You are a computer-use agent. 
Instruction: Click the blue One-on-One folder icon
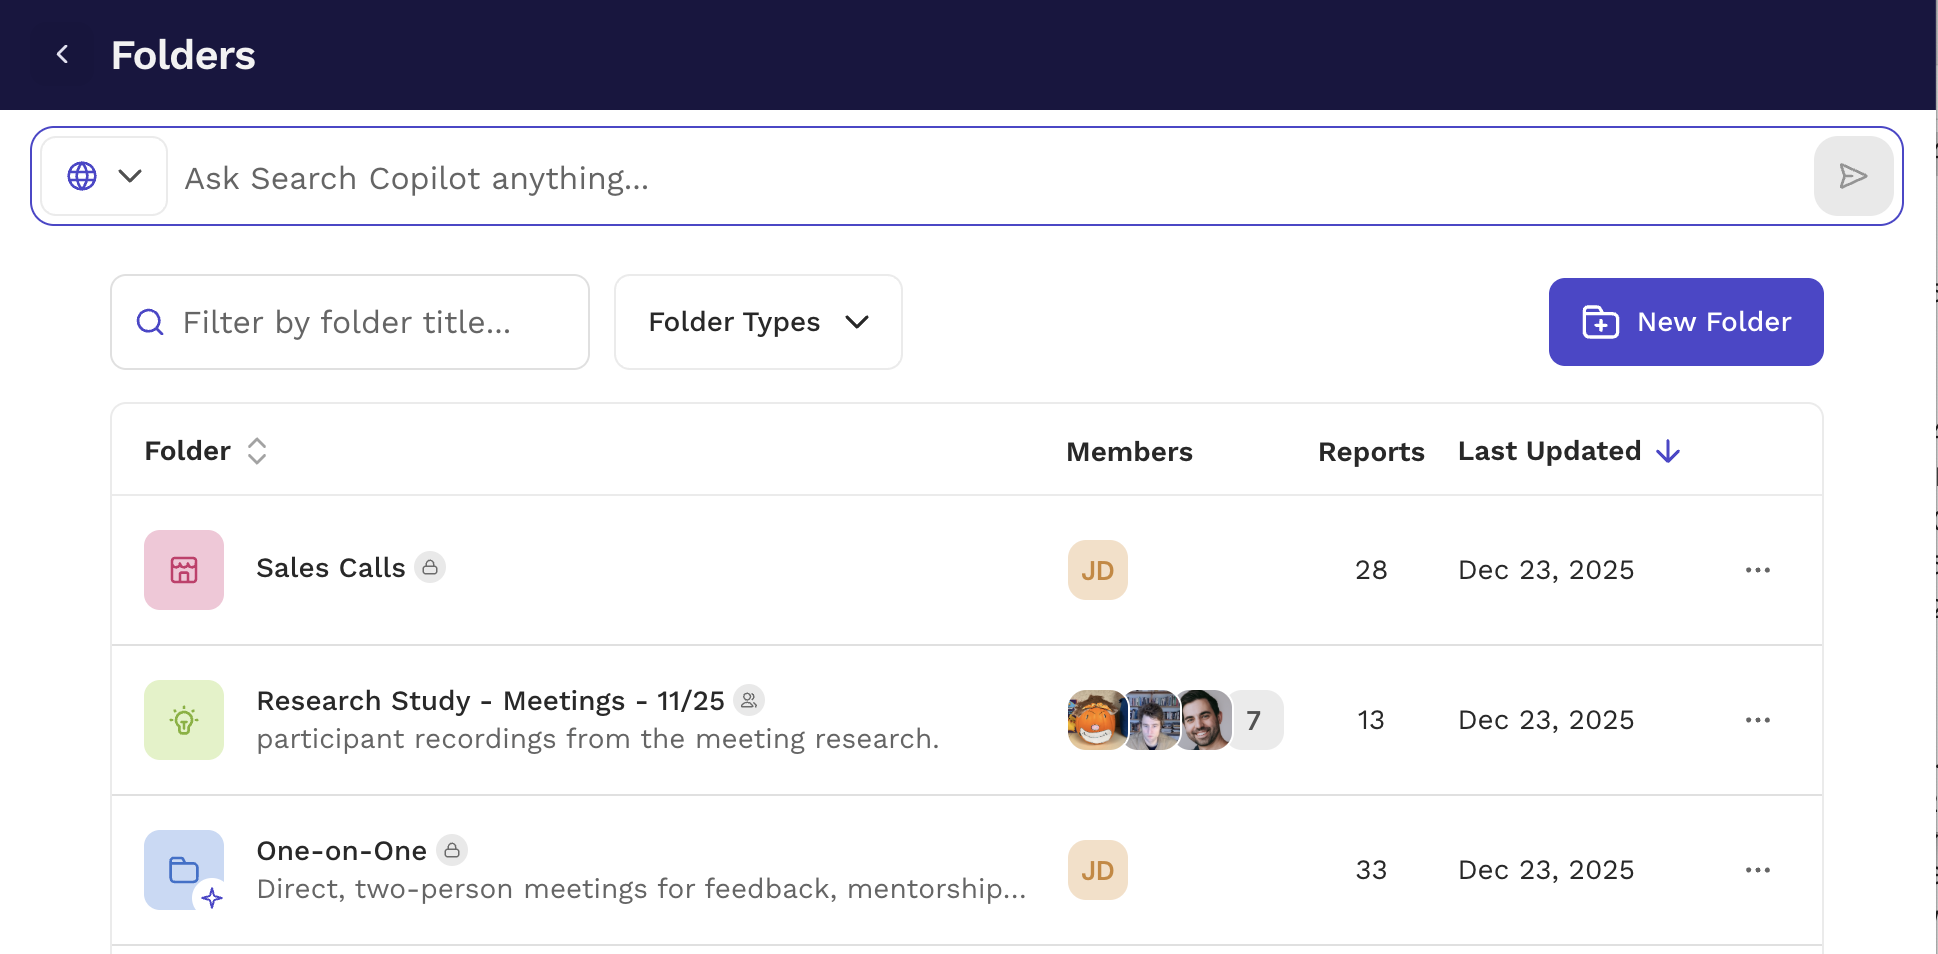184,870
